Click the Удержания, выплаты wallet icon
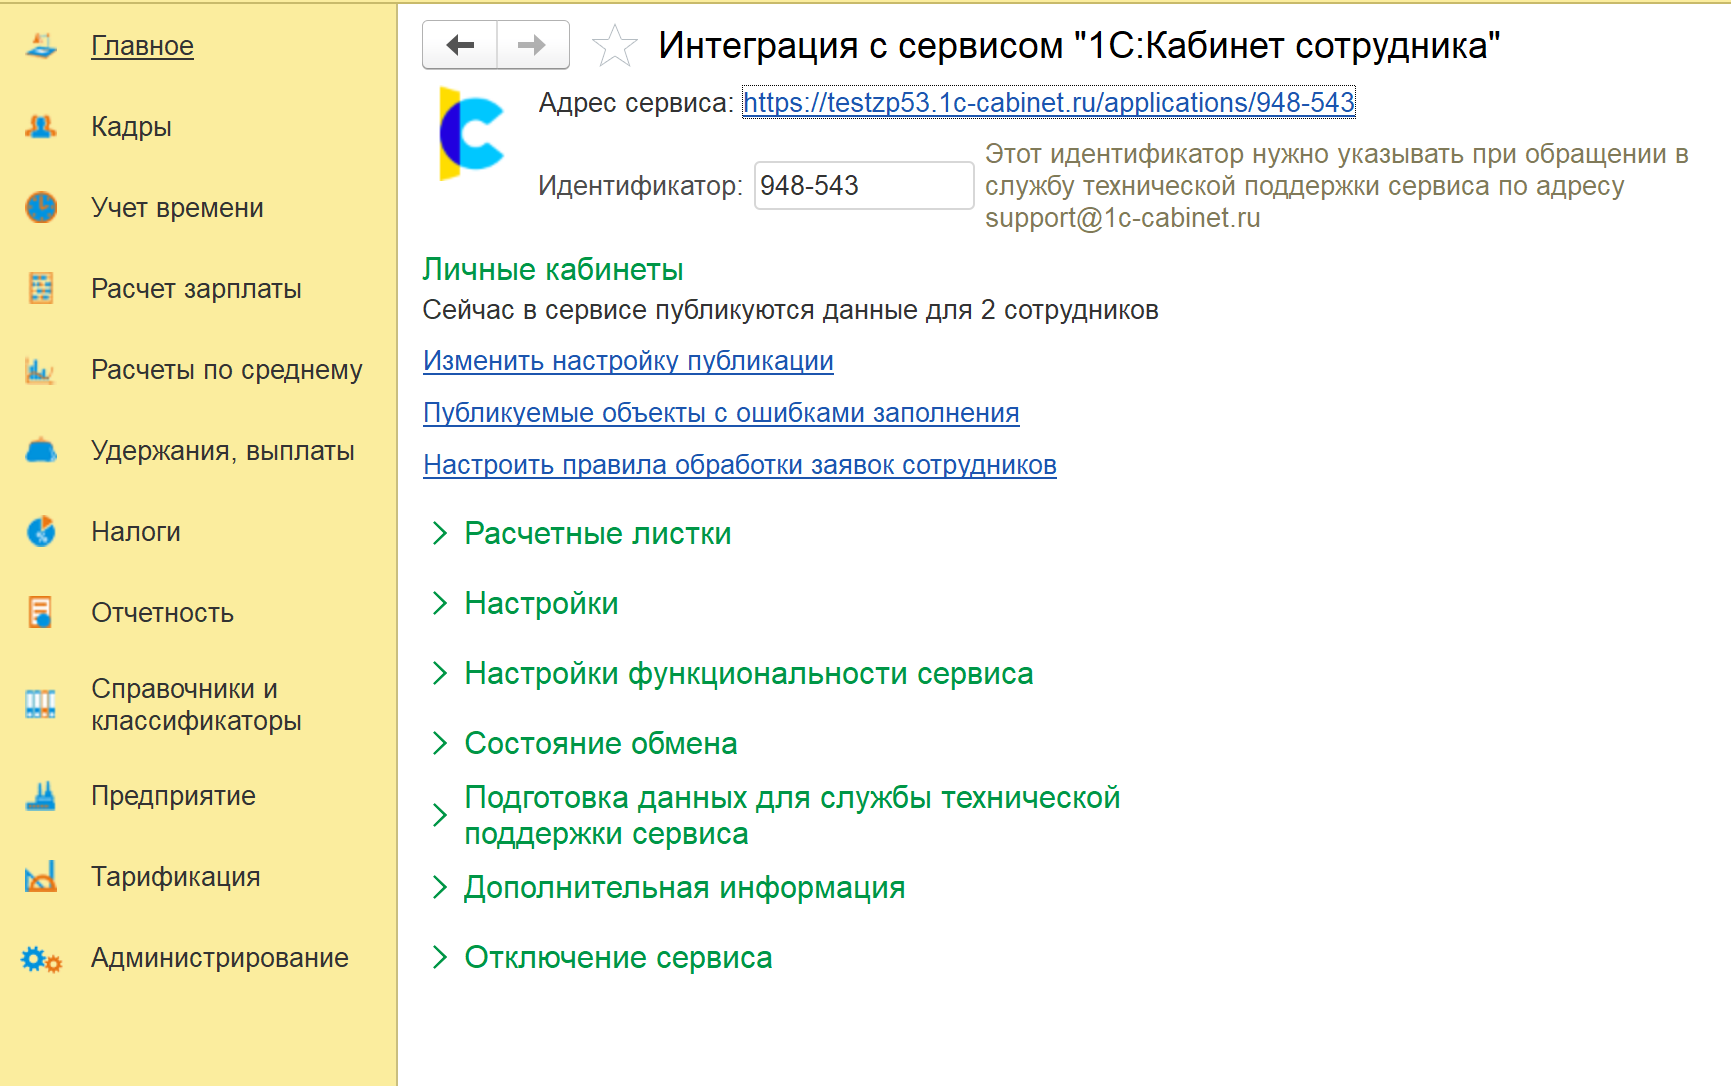The image size is (1731, 1086). (x=41, y=451)
